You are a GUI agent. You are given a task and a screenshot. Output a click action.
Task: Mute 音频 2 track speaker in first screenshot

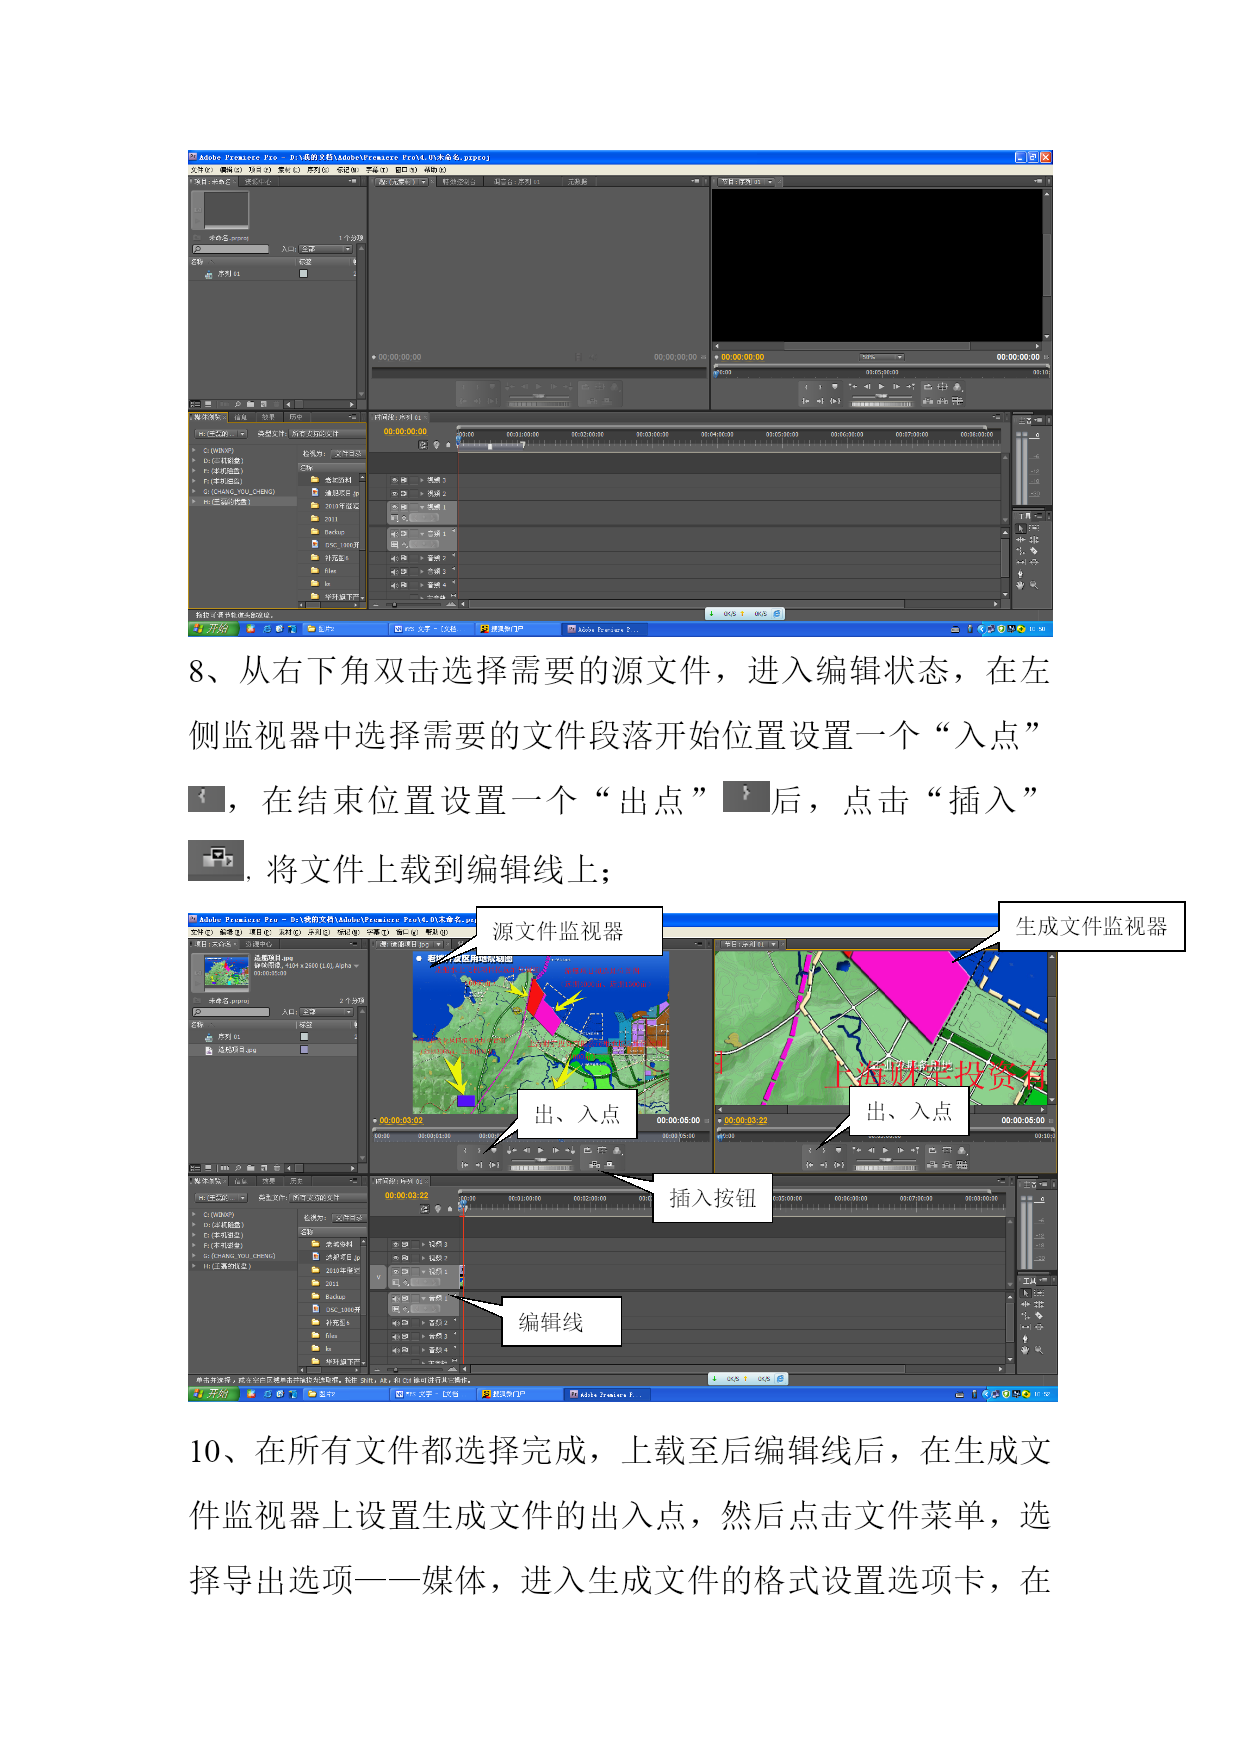point(395,558)
